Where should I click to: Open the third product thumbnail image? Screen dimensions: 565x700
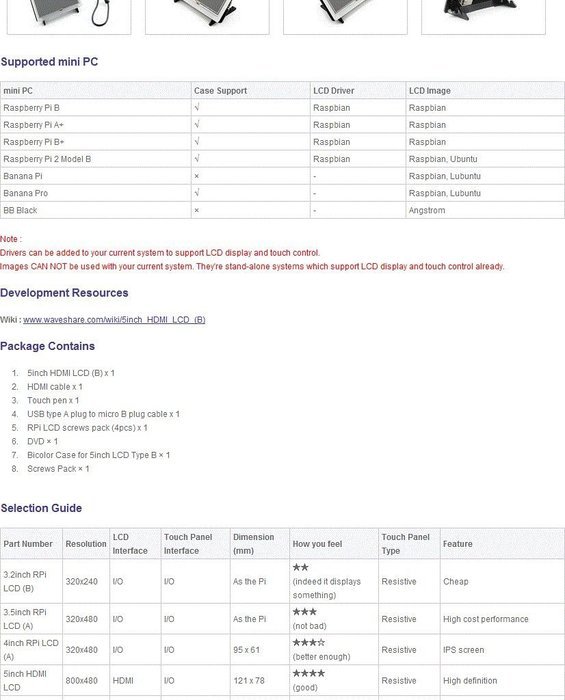click(345, 17)
